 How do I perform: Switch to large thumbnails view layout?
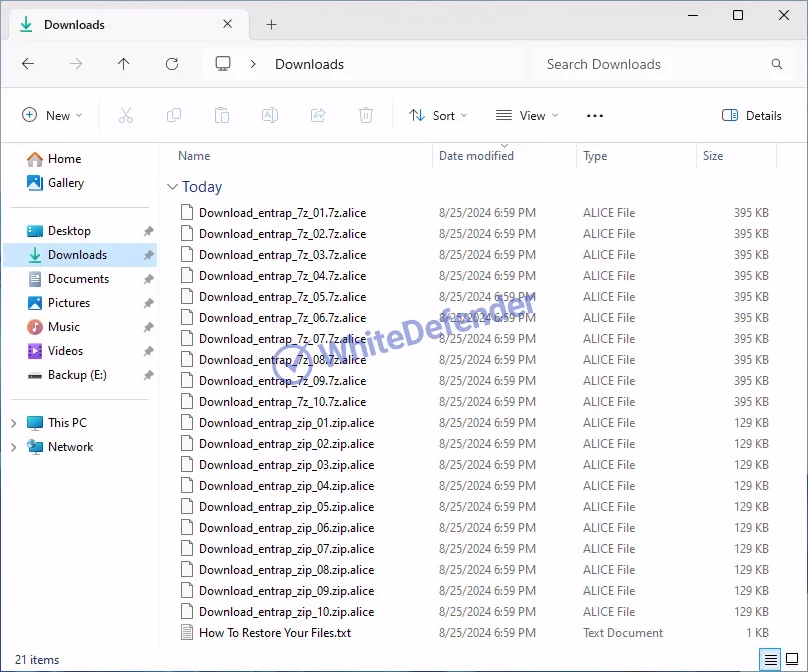pyautogui.click(x=791, y=659)
